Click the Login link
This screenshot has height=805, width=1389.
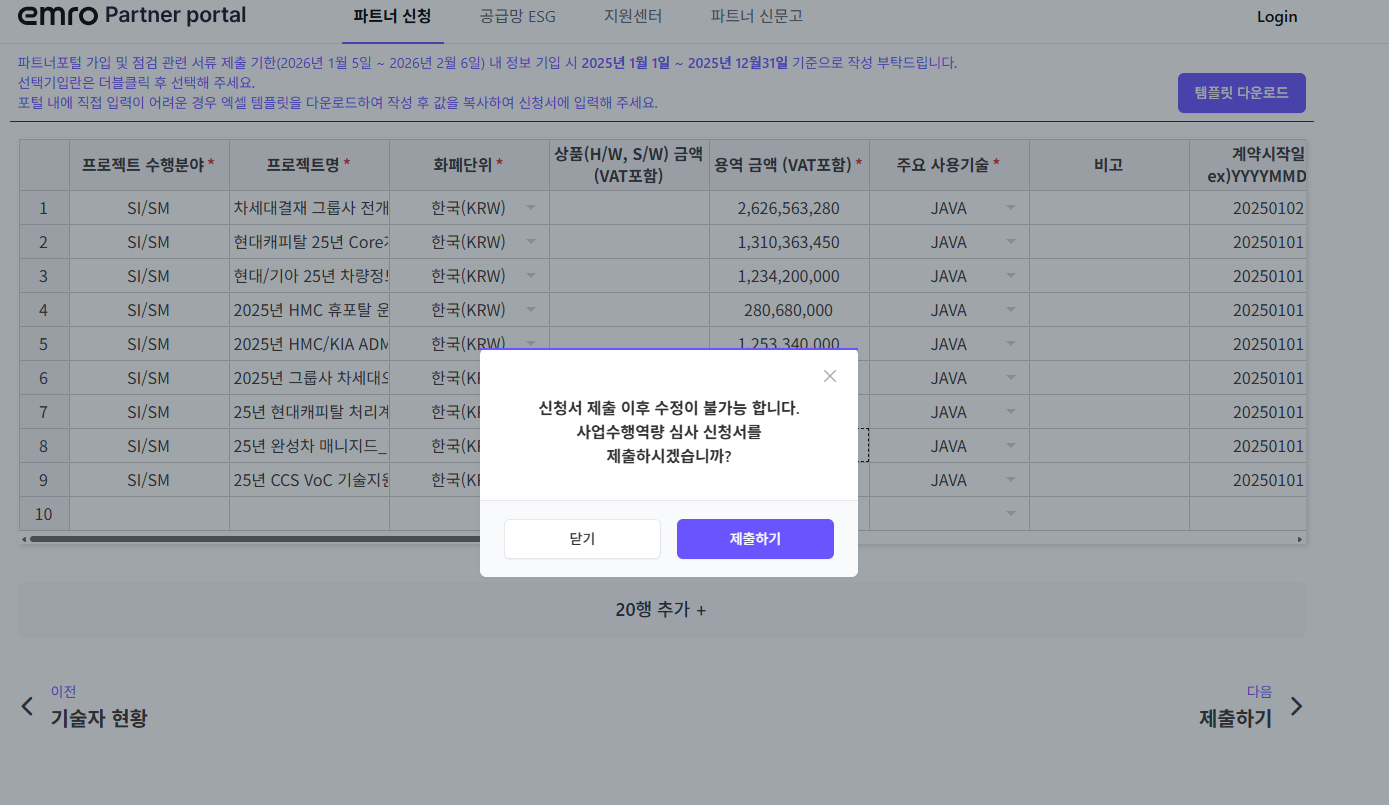pyautogui.click(x=1276, y=16)
